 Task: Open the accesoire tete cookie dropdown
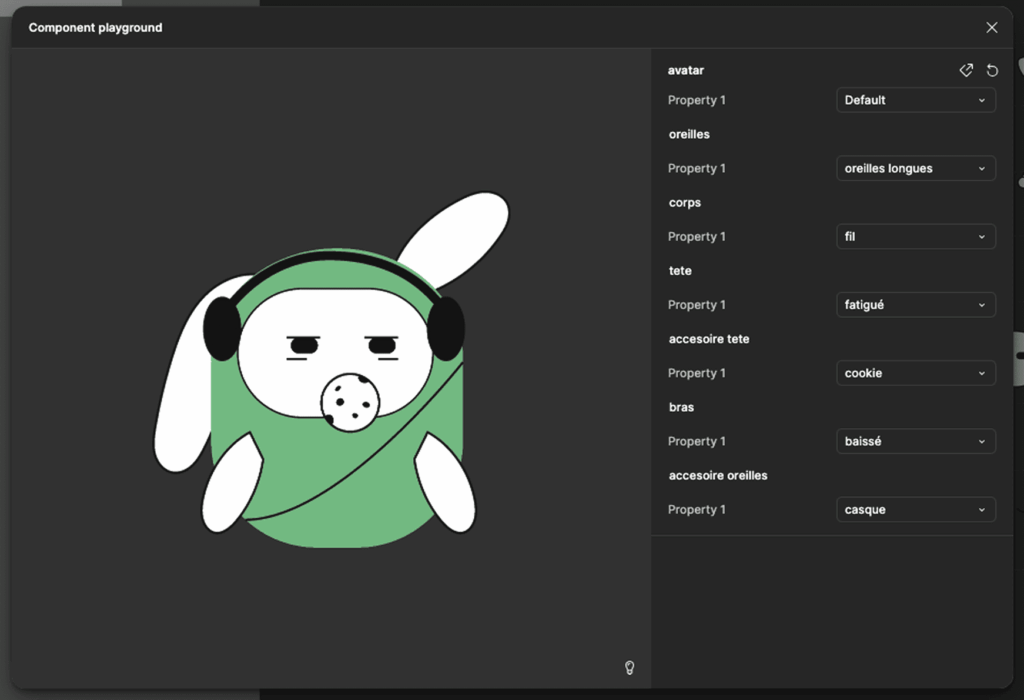915,373
